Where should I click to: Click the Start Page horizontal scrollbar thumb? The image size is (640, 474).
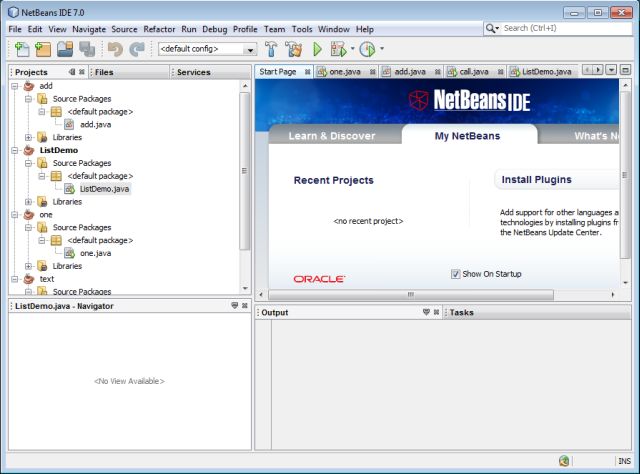pos(411,294)
